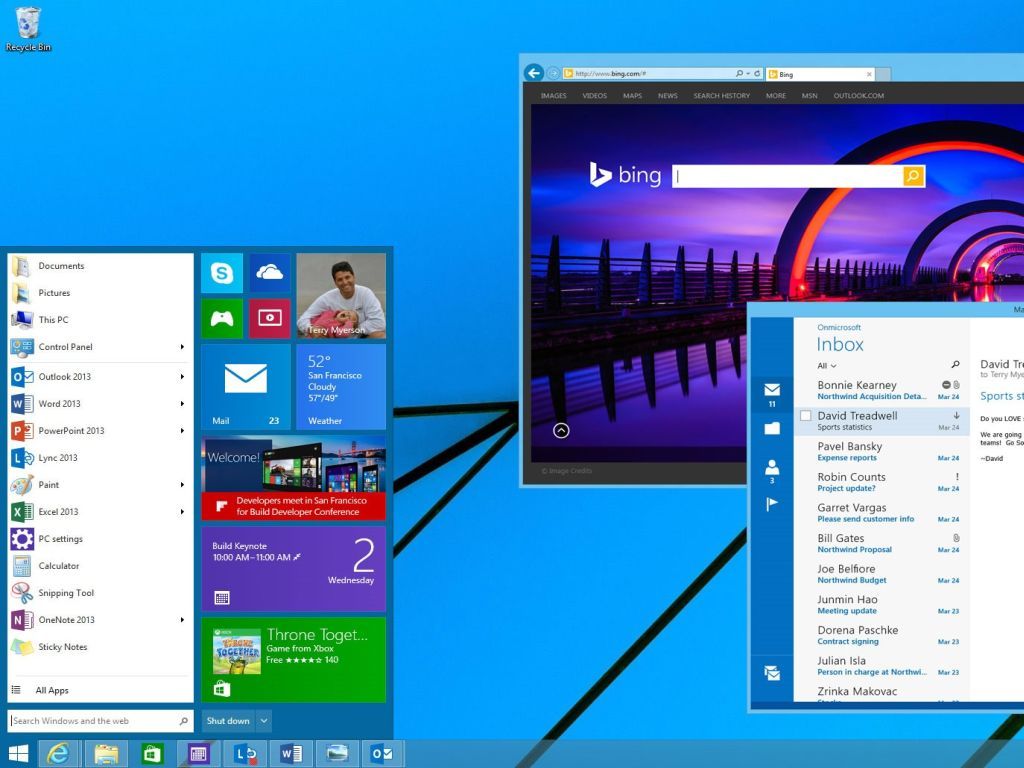
Task: Open the Shut down options chevron
Action: (263, 720)
